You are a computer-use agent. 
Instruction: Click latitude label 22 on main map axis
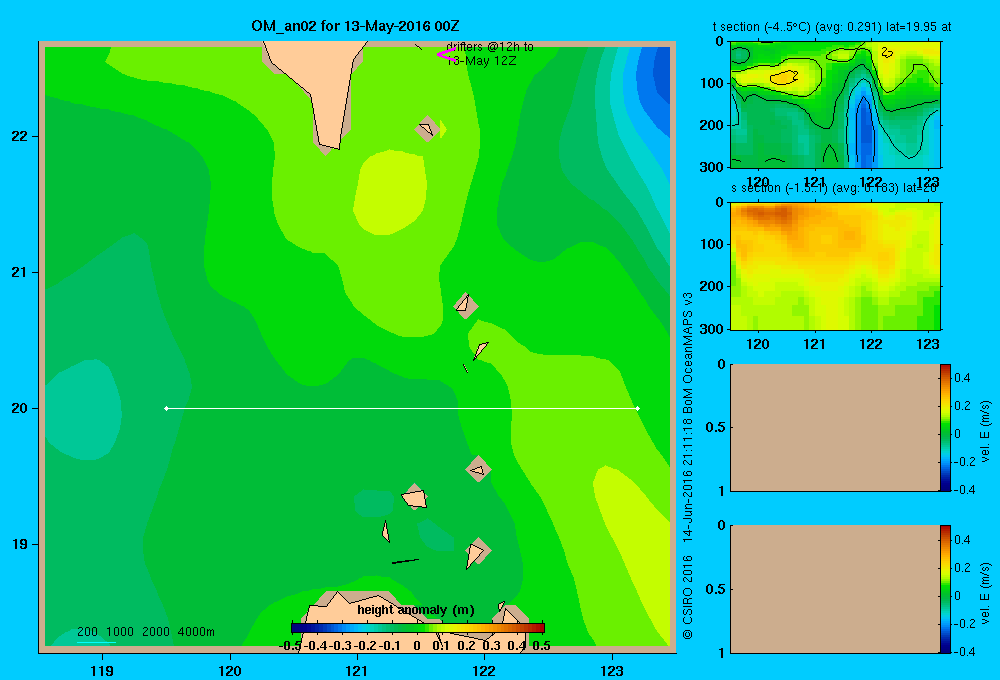tap(19, 137)
